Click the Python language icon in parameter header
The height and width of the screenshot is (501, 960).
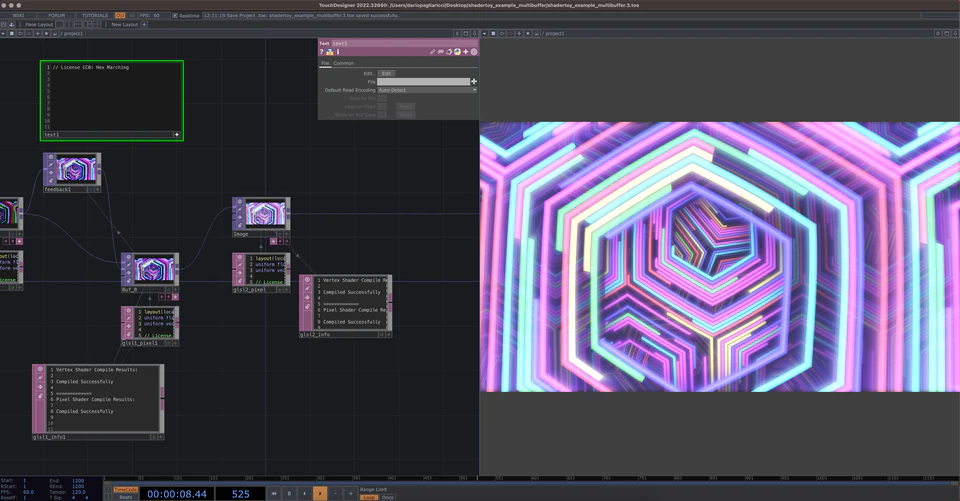457,52
